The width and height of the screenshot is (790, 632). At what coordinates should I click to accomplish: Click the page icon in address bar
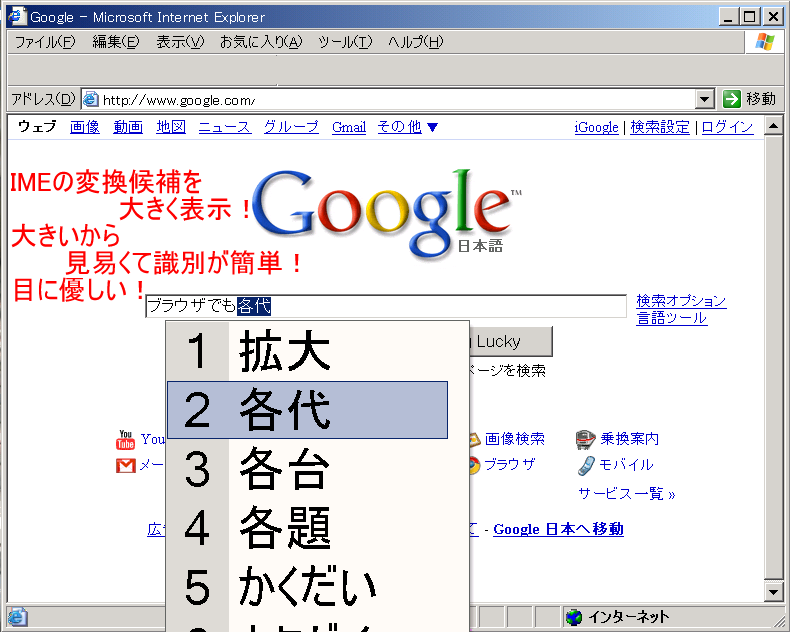[x=91, y=99]
